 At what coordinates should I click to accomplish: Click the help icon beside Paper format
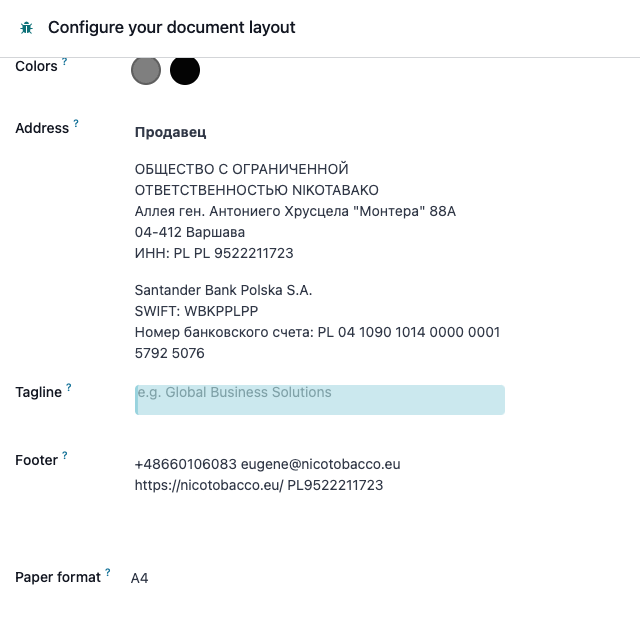[108, 572]
